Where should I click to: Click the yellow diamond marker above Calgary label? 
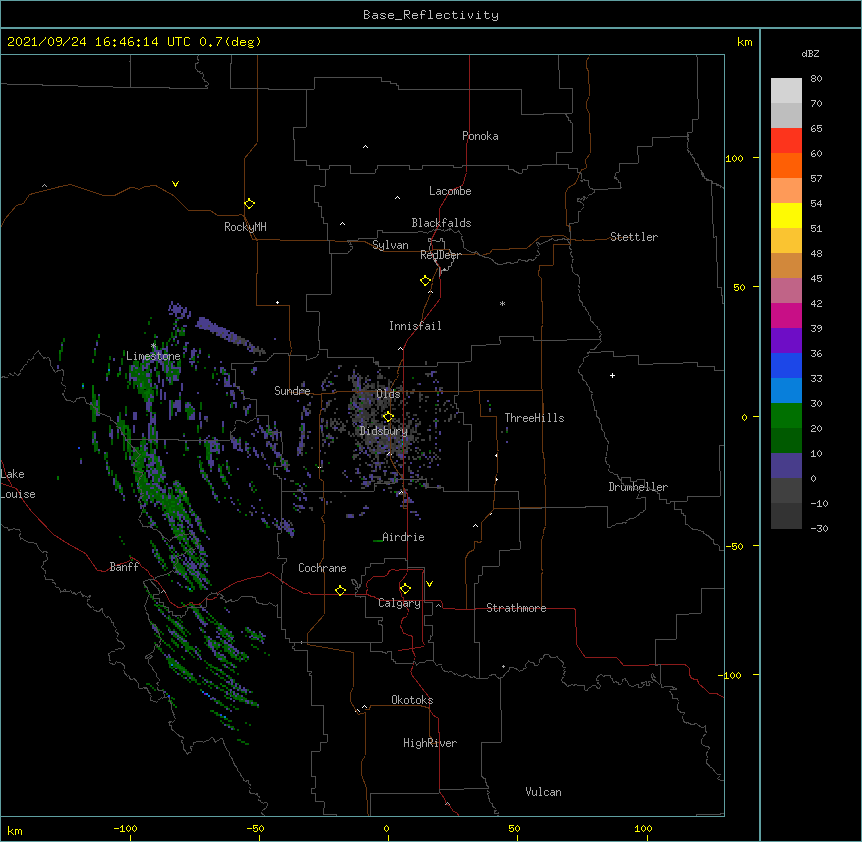(405, 589)
